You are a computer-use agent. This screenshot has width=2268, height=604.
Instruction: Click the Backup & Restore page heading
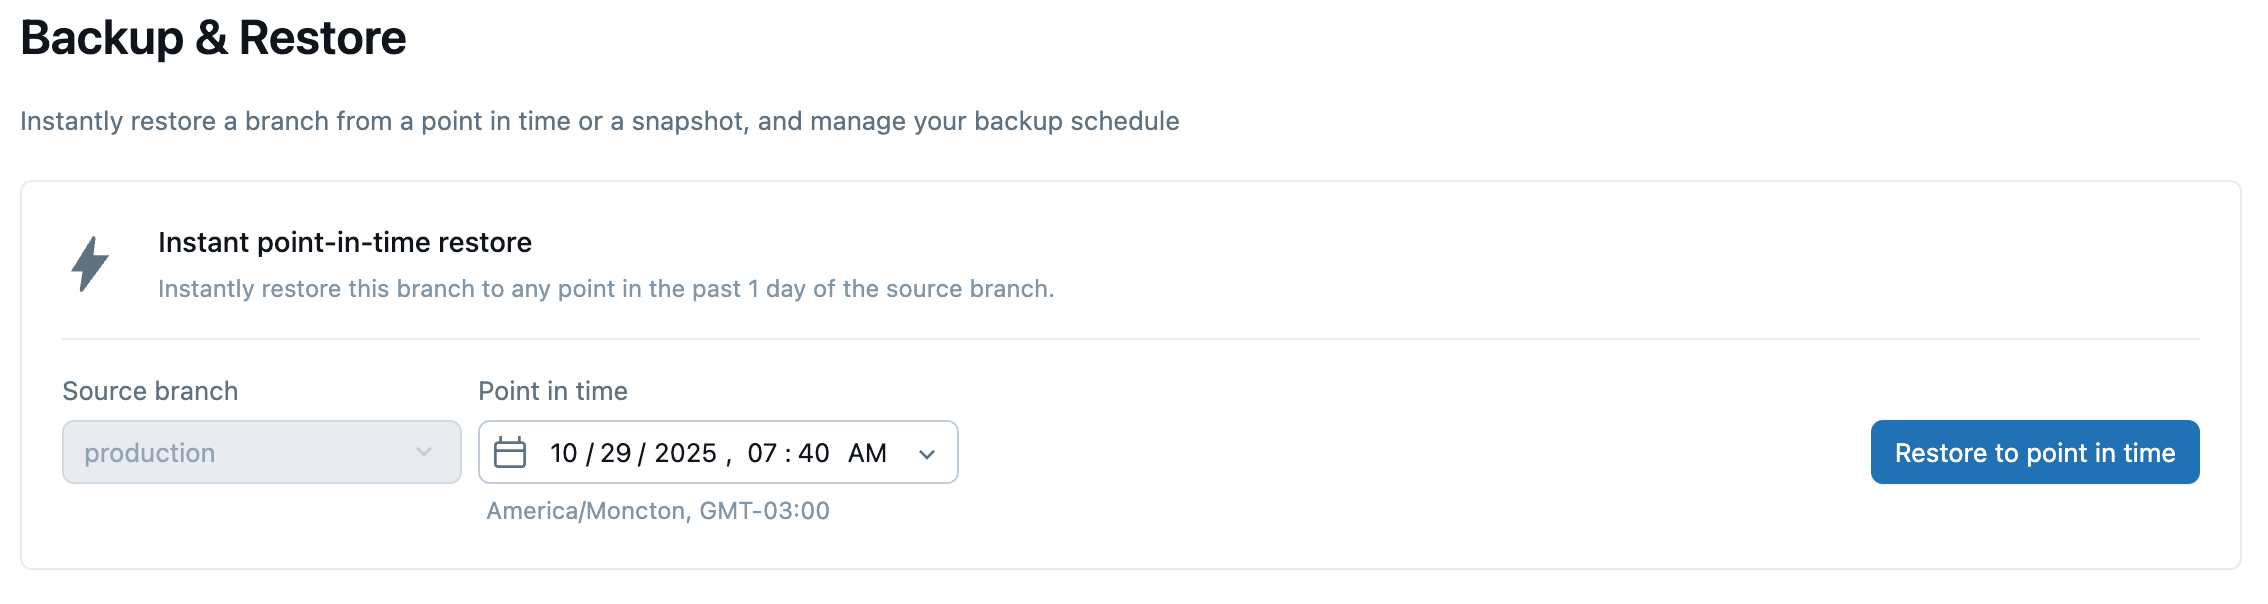click(213, 38)
